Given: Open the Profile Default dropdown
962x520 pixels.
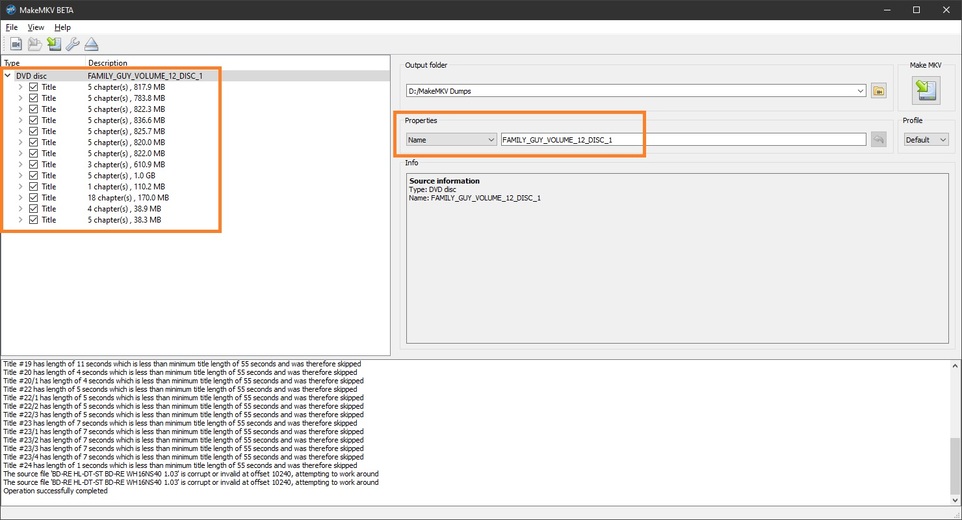Looking at the screenshot, I should (x=925, y=140).
